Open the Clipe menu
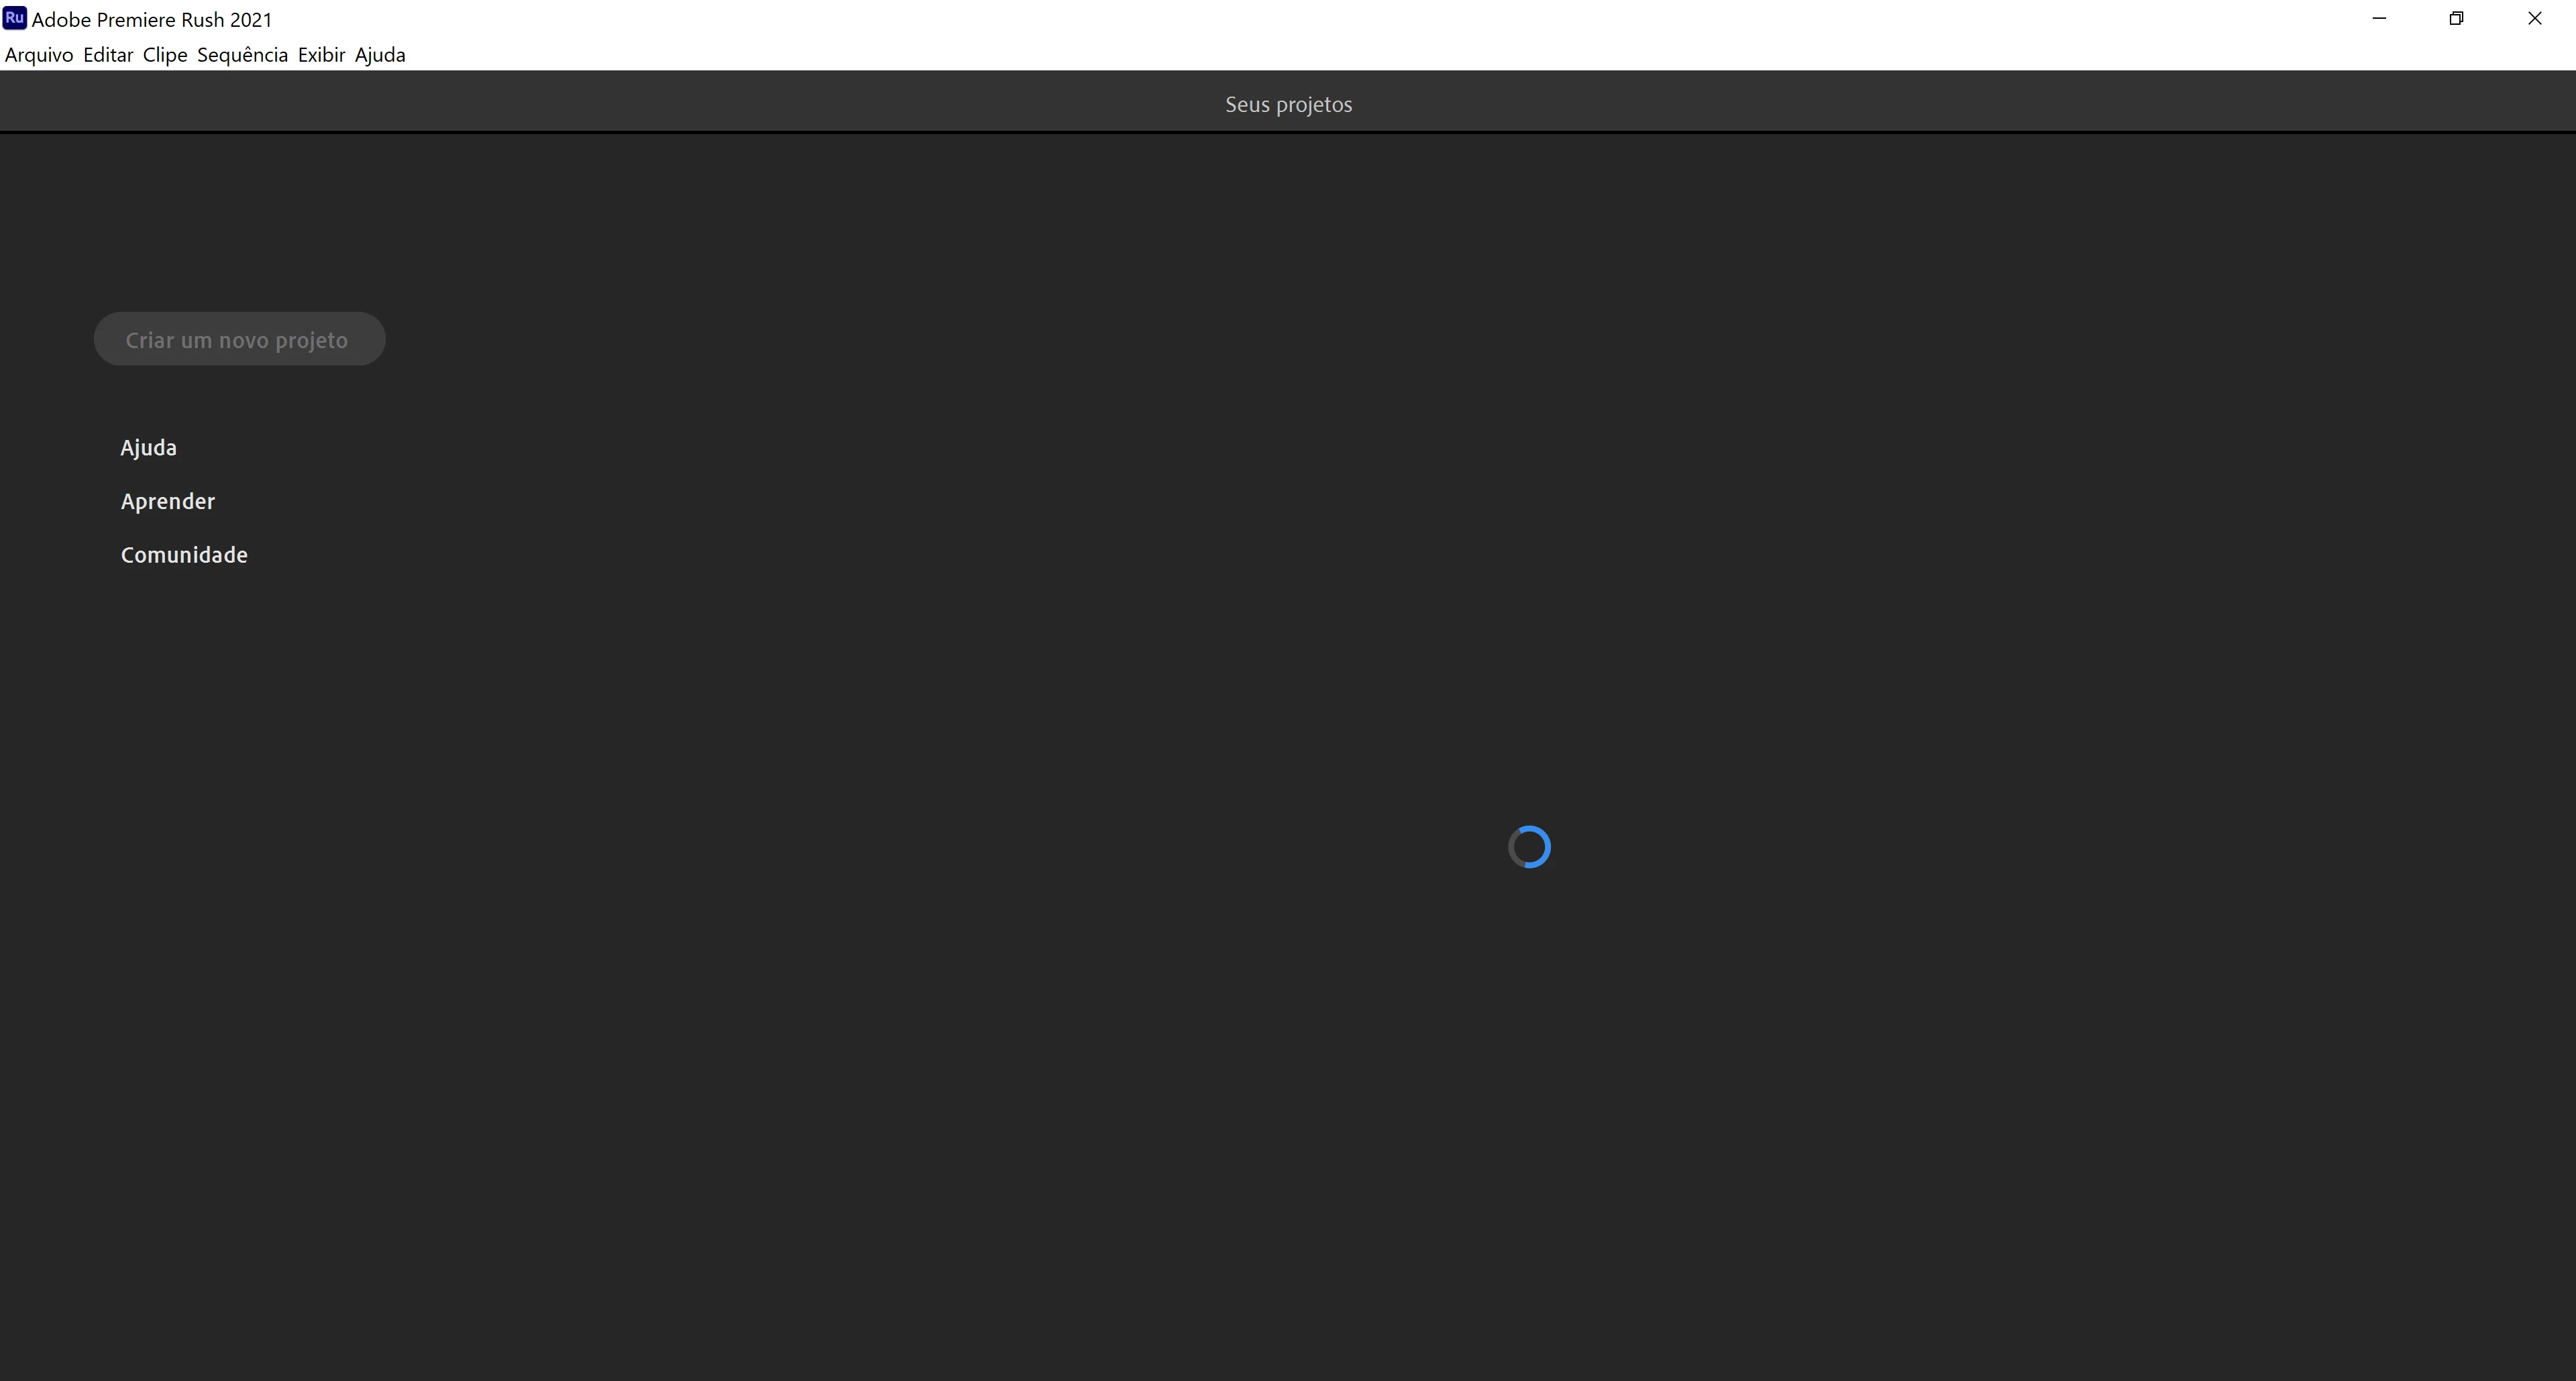Screen dimensions: 2576x1381 pyautogui.click(x=165, y=55)
